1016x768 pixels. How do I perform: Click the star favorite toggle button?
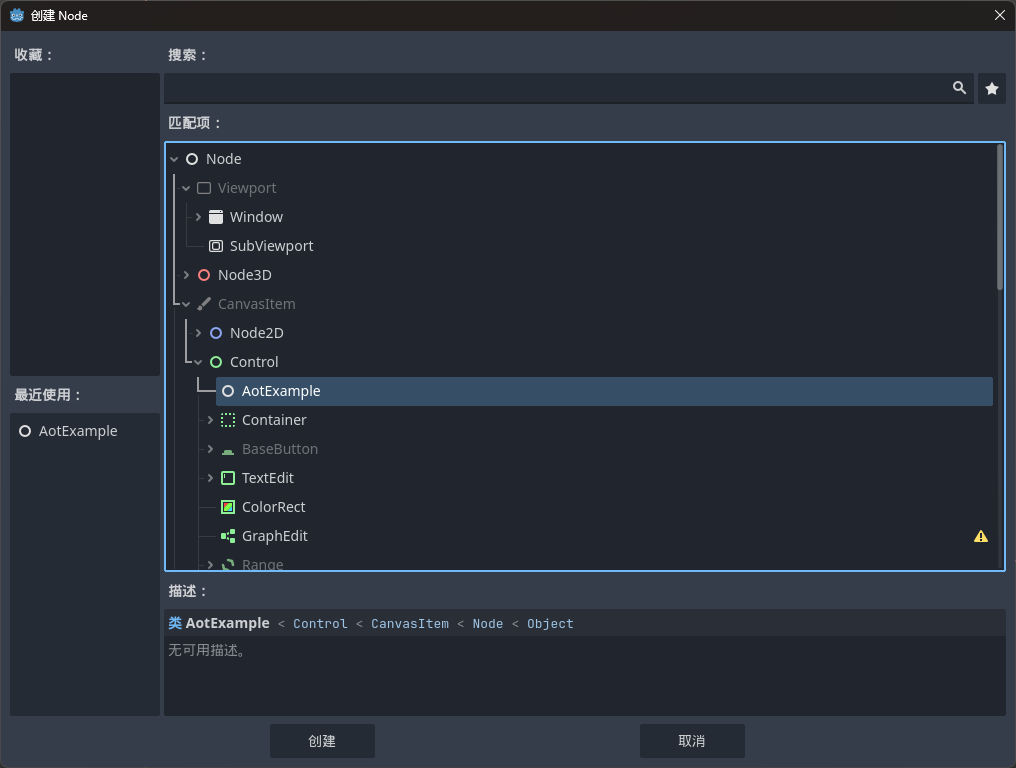[x=991, y=89]
